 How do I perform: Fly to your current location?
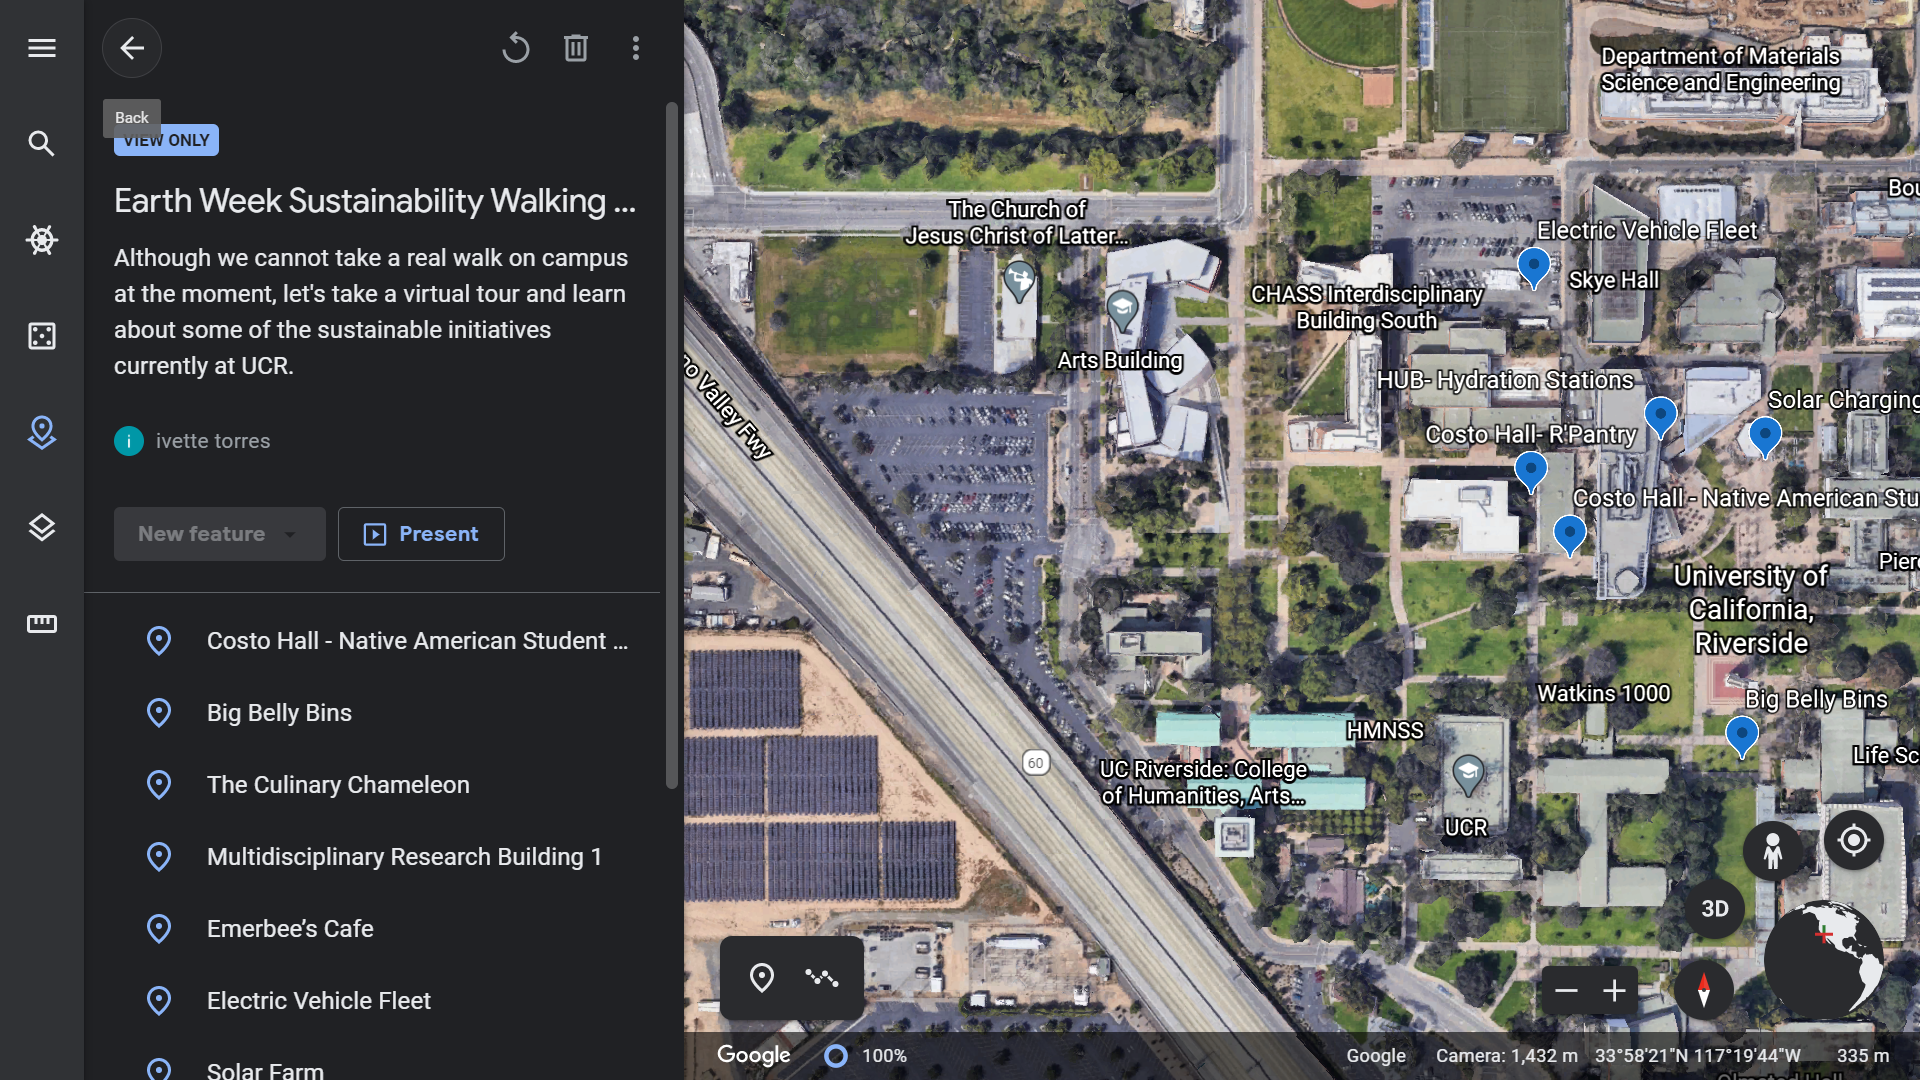1853,841
